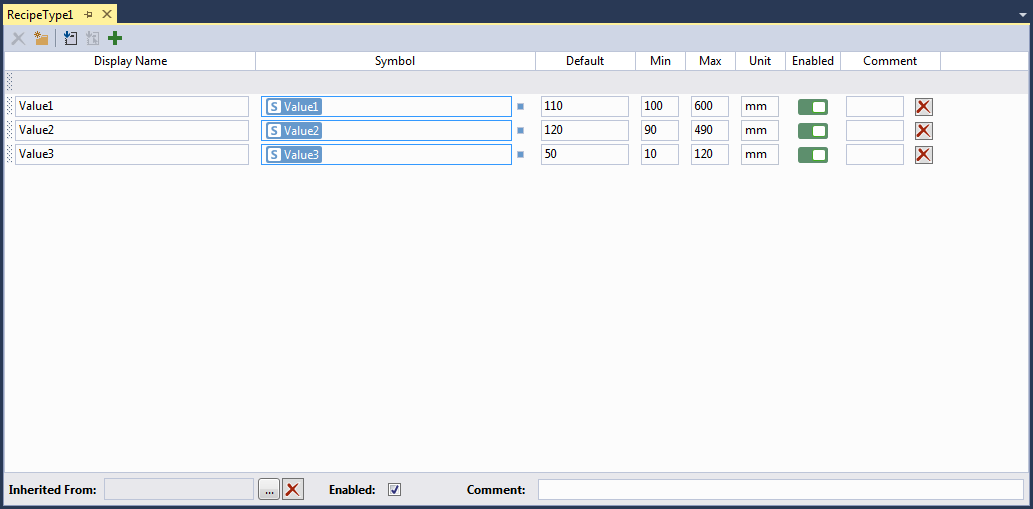
Task: Click the Min field showing 100
Action: click(x=659, y=107)
